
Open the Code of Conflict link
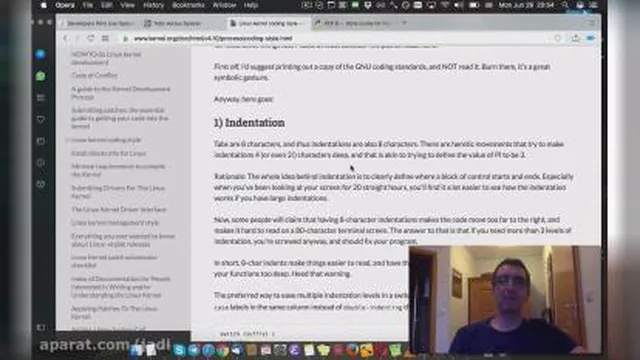94,76
